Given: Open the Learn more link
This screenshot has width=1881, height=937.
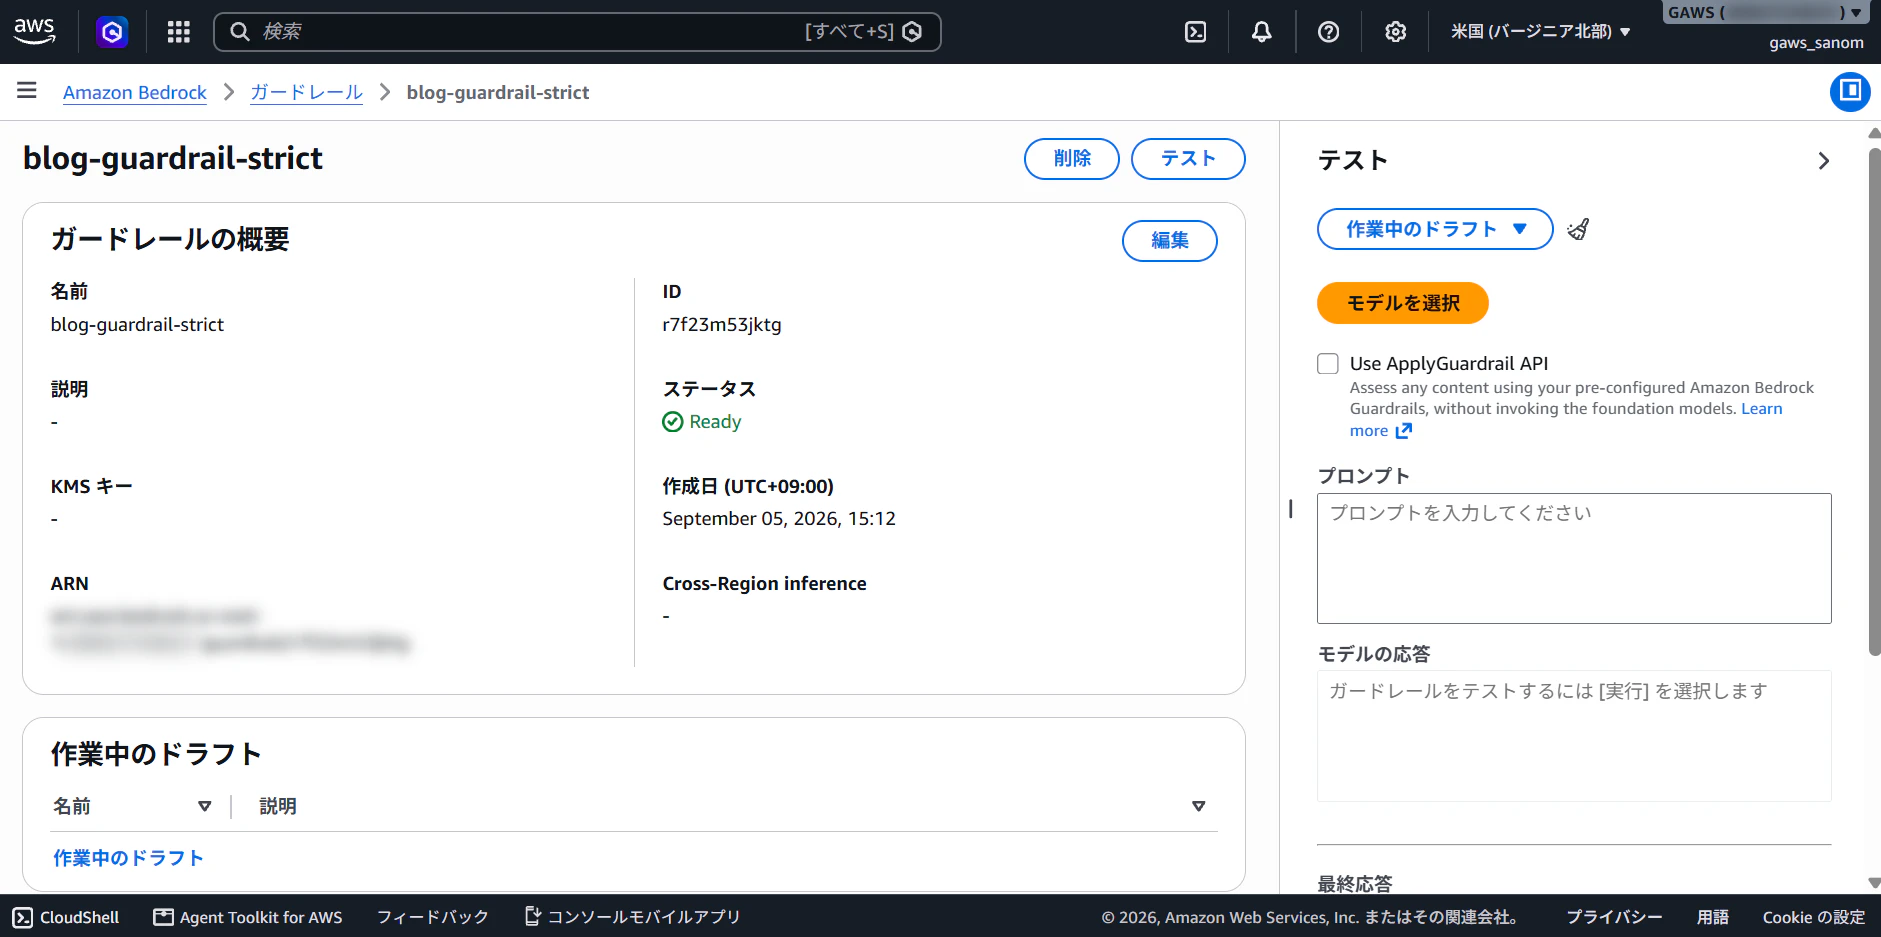Looking at the screenshot, I should [x=1762, y=408].
